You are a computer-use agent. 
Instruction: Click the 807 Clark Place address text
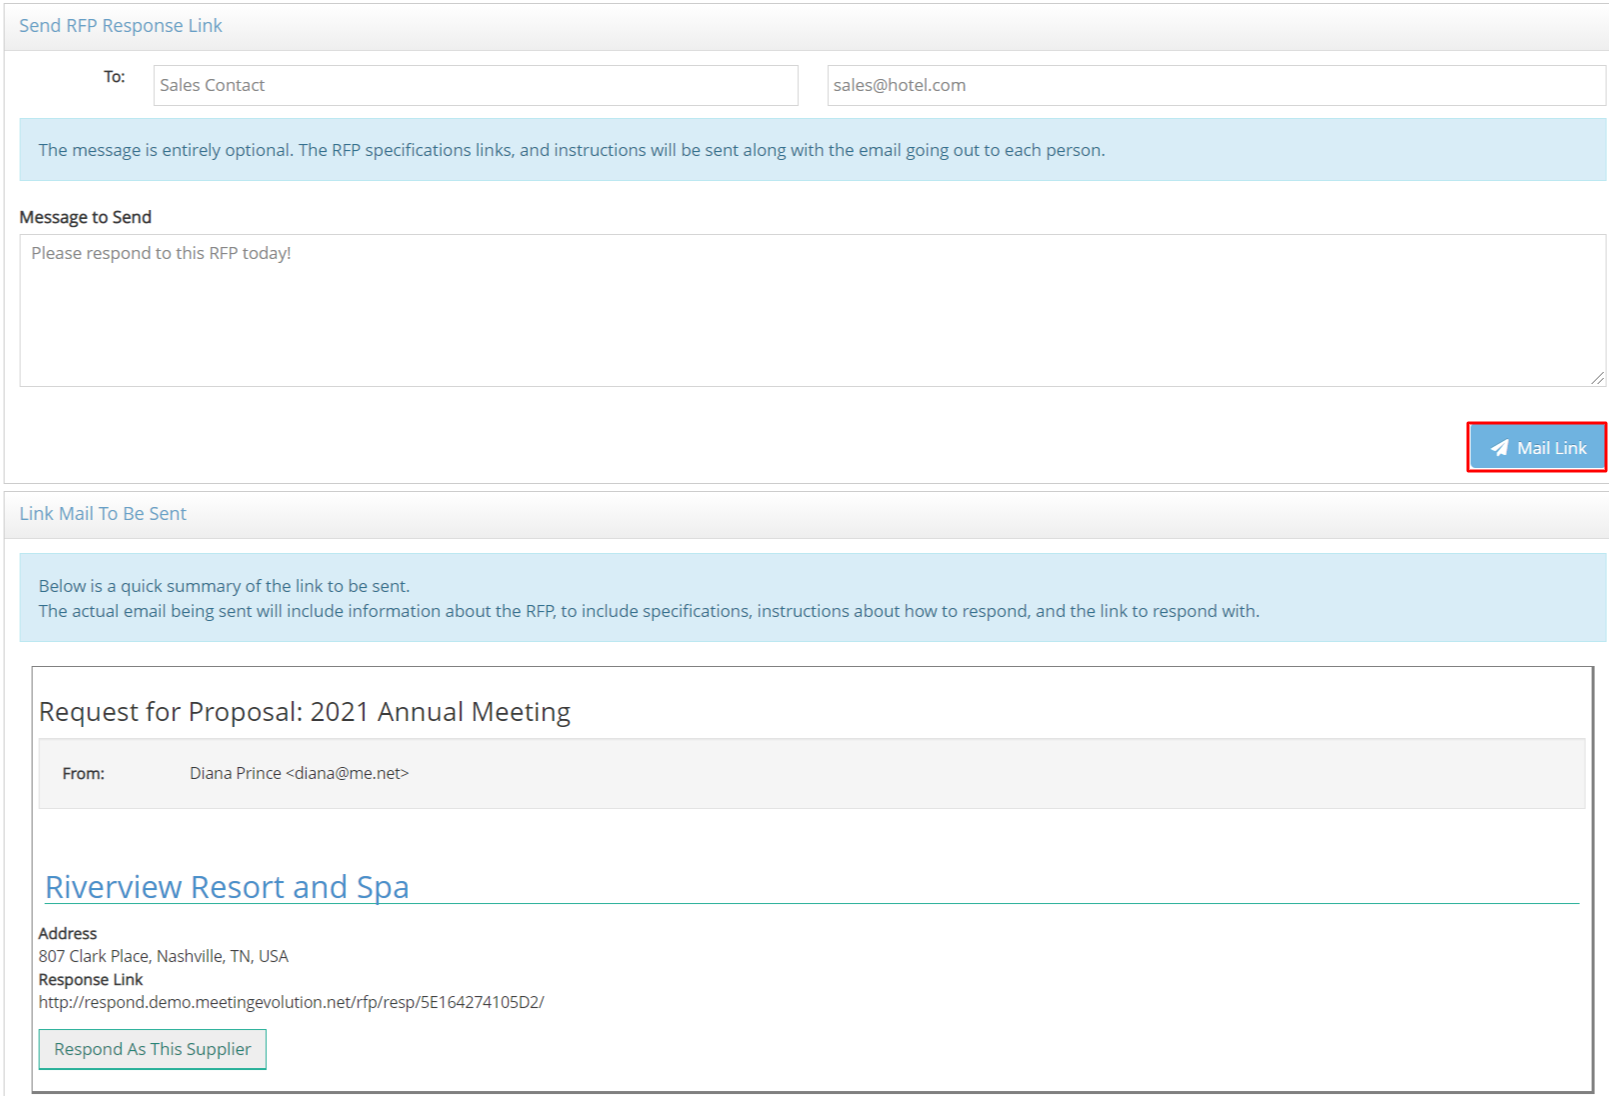[x=163, y=956]
